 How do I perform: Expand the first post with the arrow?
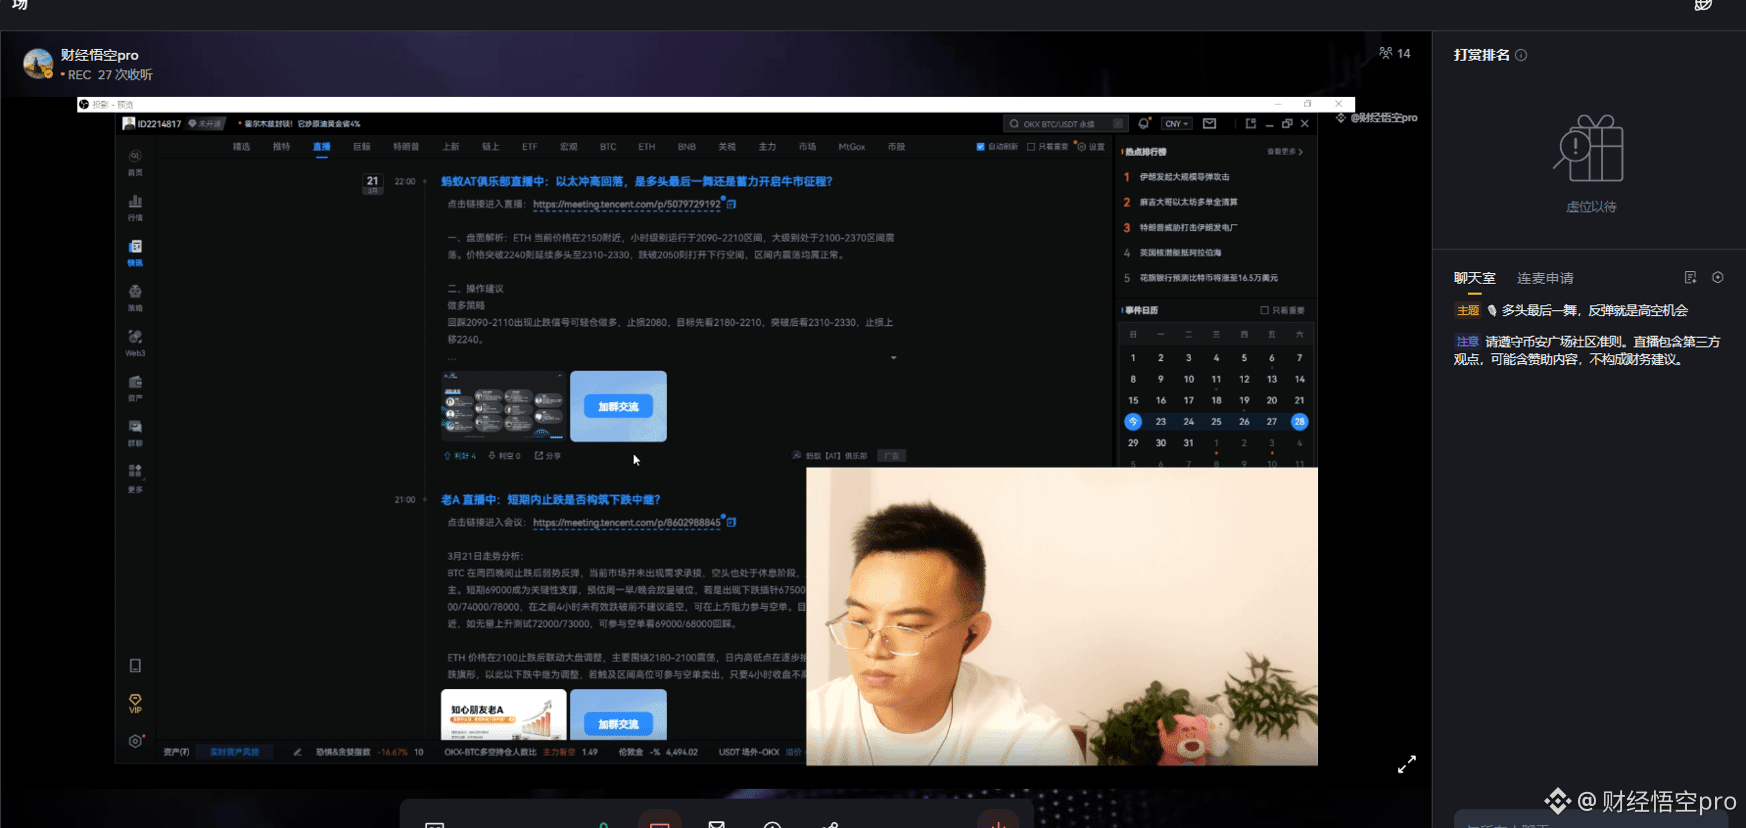(x=893, y=357)
